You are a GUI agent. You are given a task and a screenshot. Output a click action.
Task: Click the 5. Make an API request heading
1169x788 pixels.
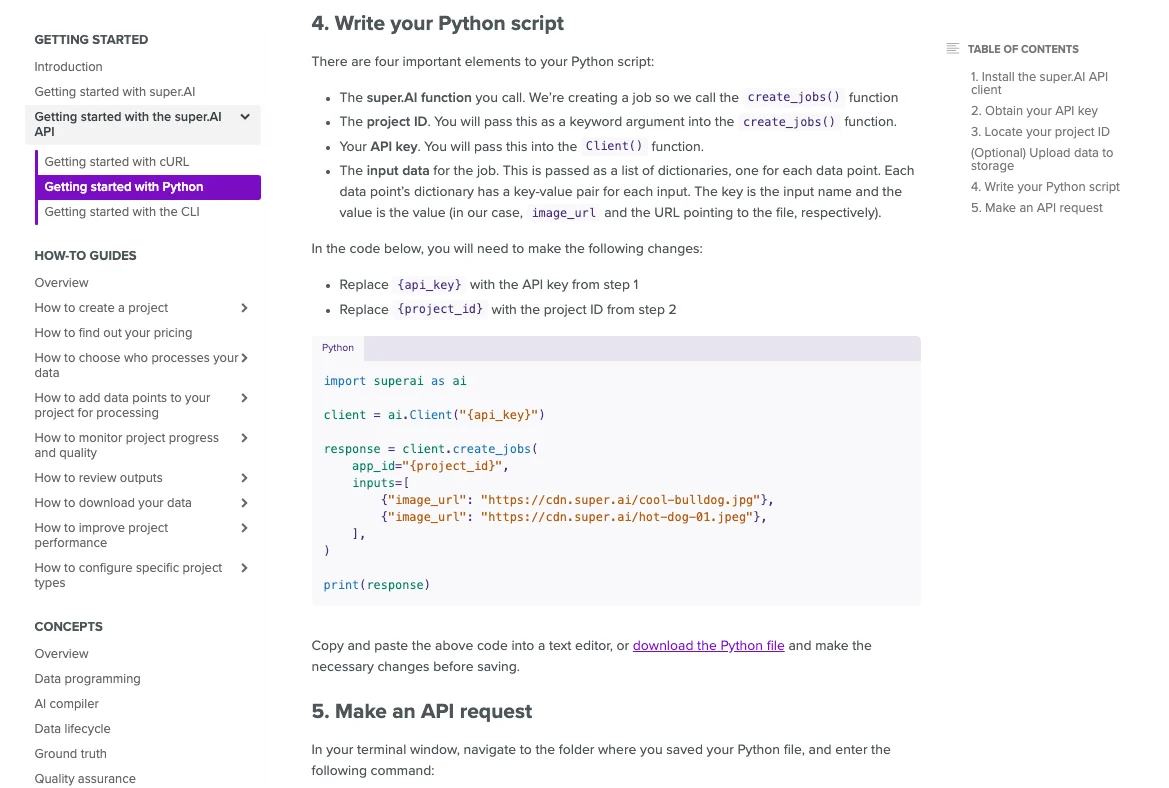(x=422, y=711)
